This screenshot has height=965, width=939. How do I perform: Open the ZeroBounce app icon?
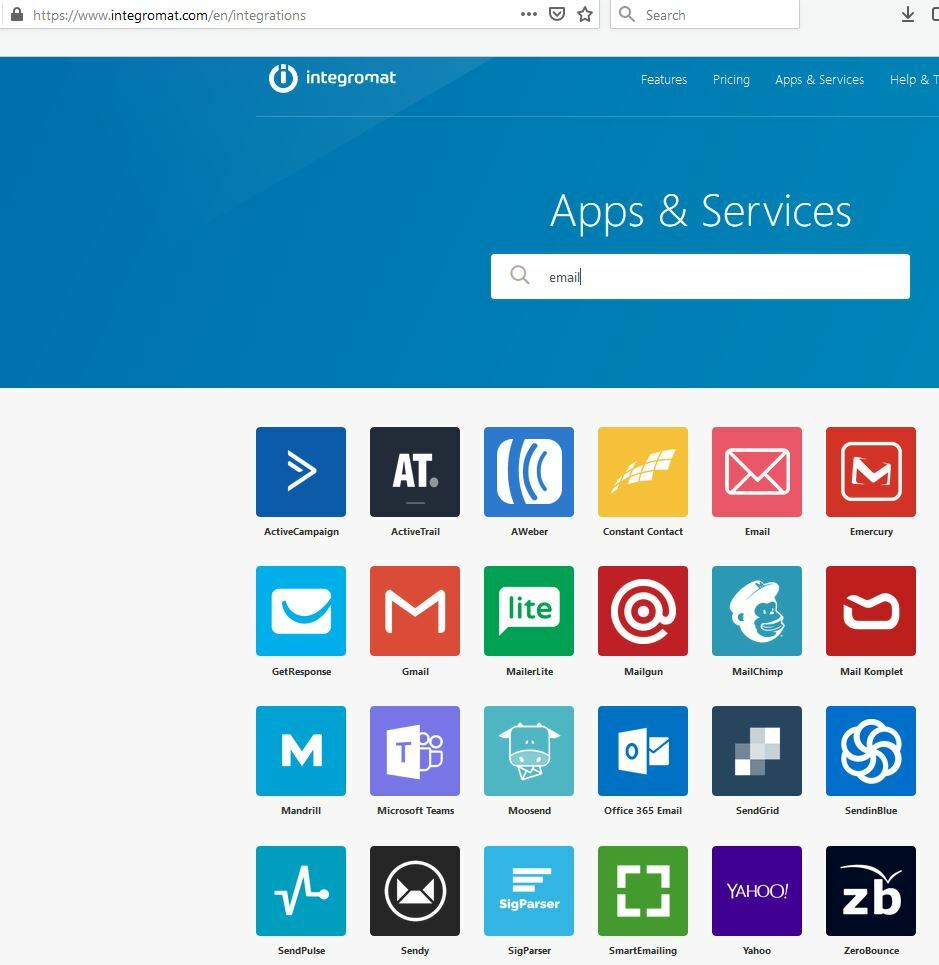click(871, 891)
